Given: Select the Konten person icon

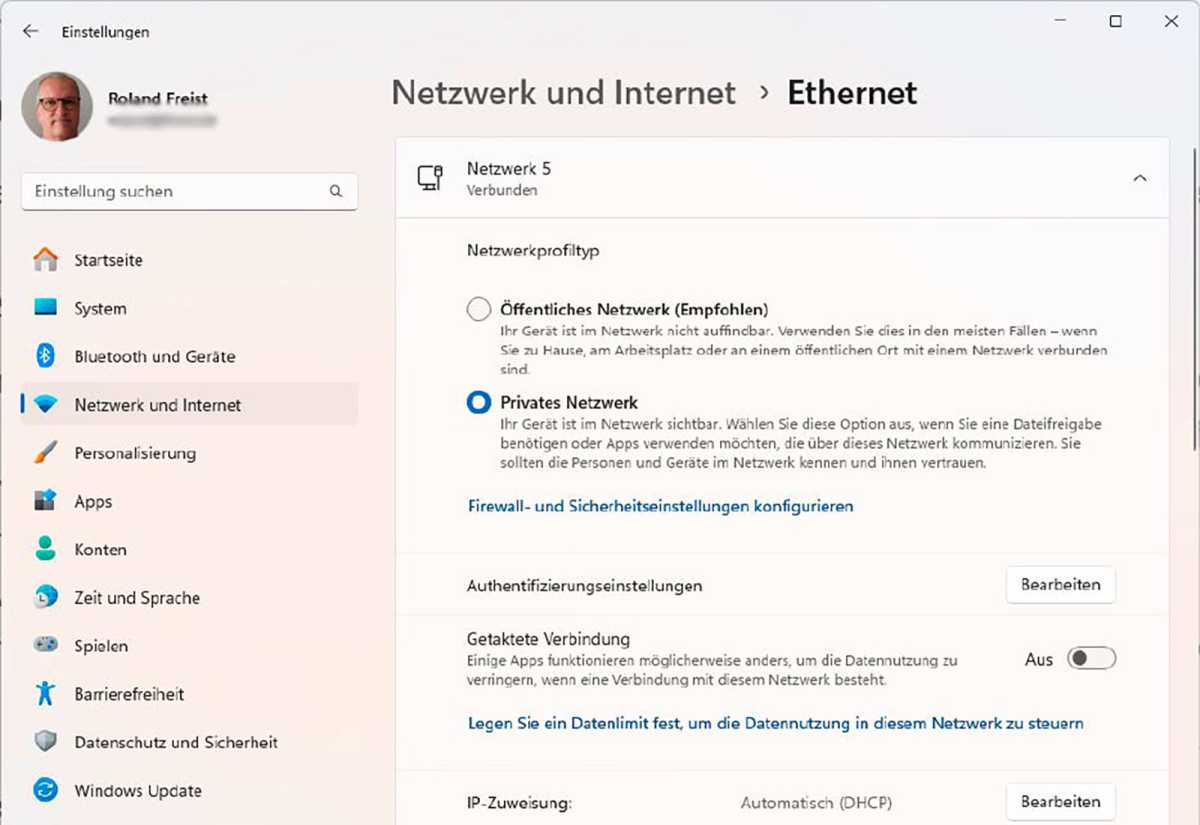Looking at the screenshot, I should coord(44,549).
